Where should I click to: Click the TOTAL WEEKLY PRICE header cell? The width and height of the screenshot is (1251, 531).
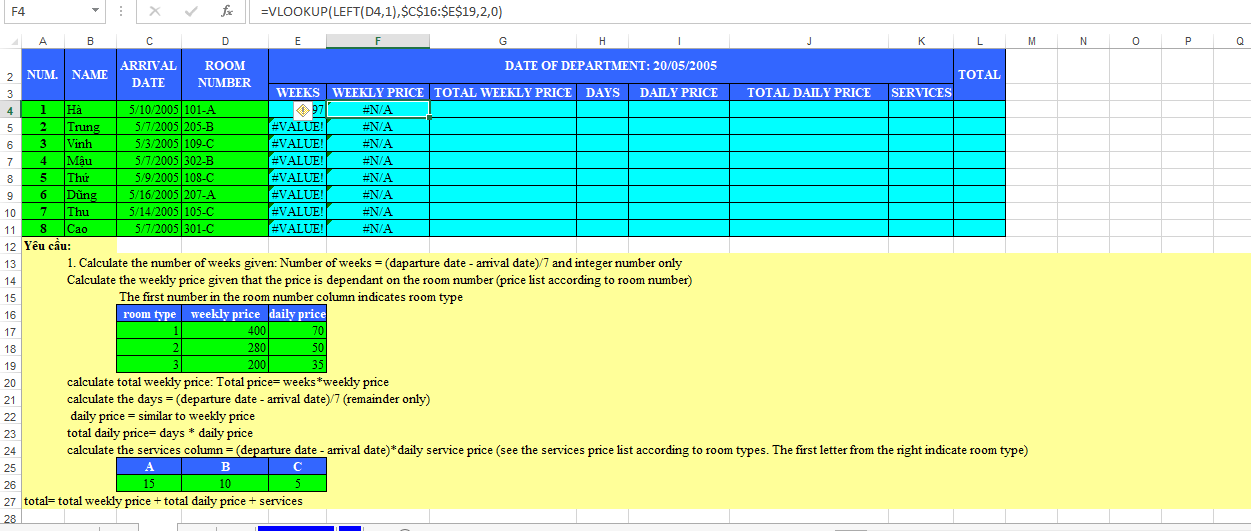click(x=503, y=92)
